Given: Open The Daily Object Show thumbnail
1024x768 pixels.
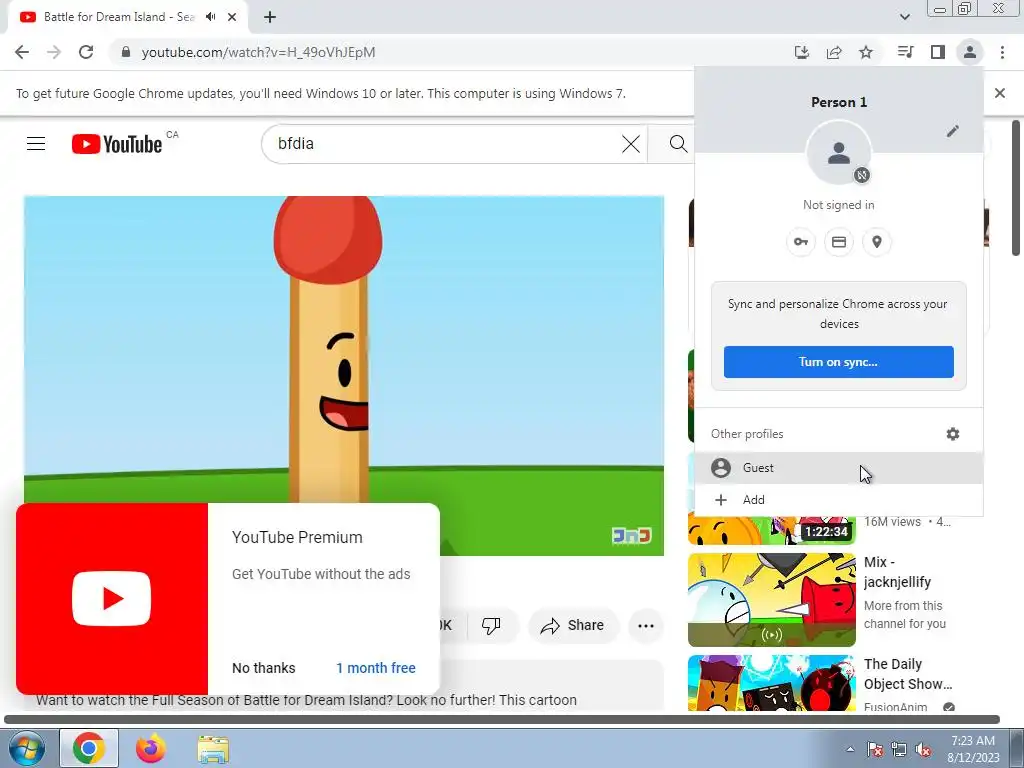Looking at the screenshot, I should coord(771,682).
